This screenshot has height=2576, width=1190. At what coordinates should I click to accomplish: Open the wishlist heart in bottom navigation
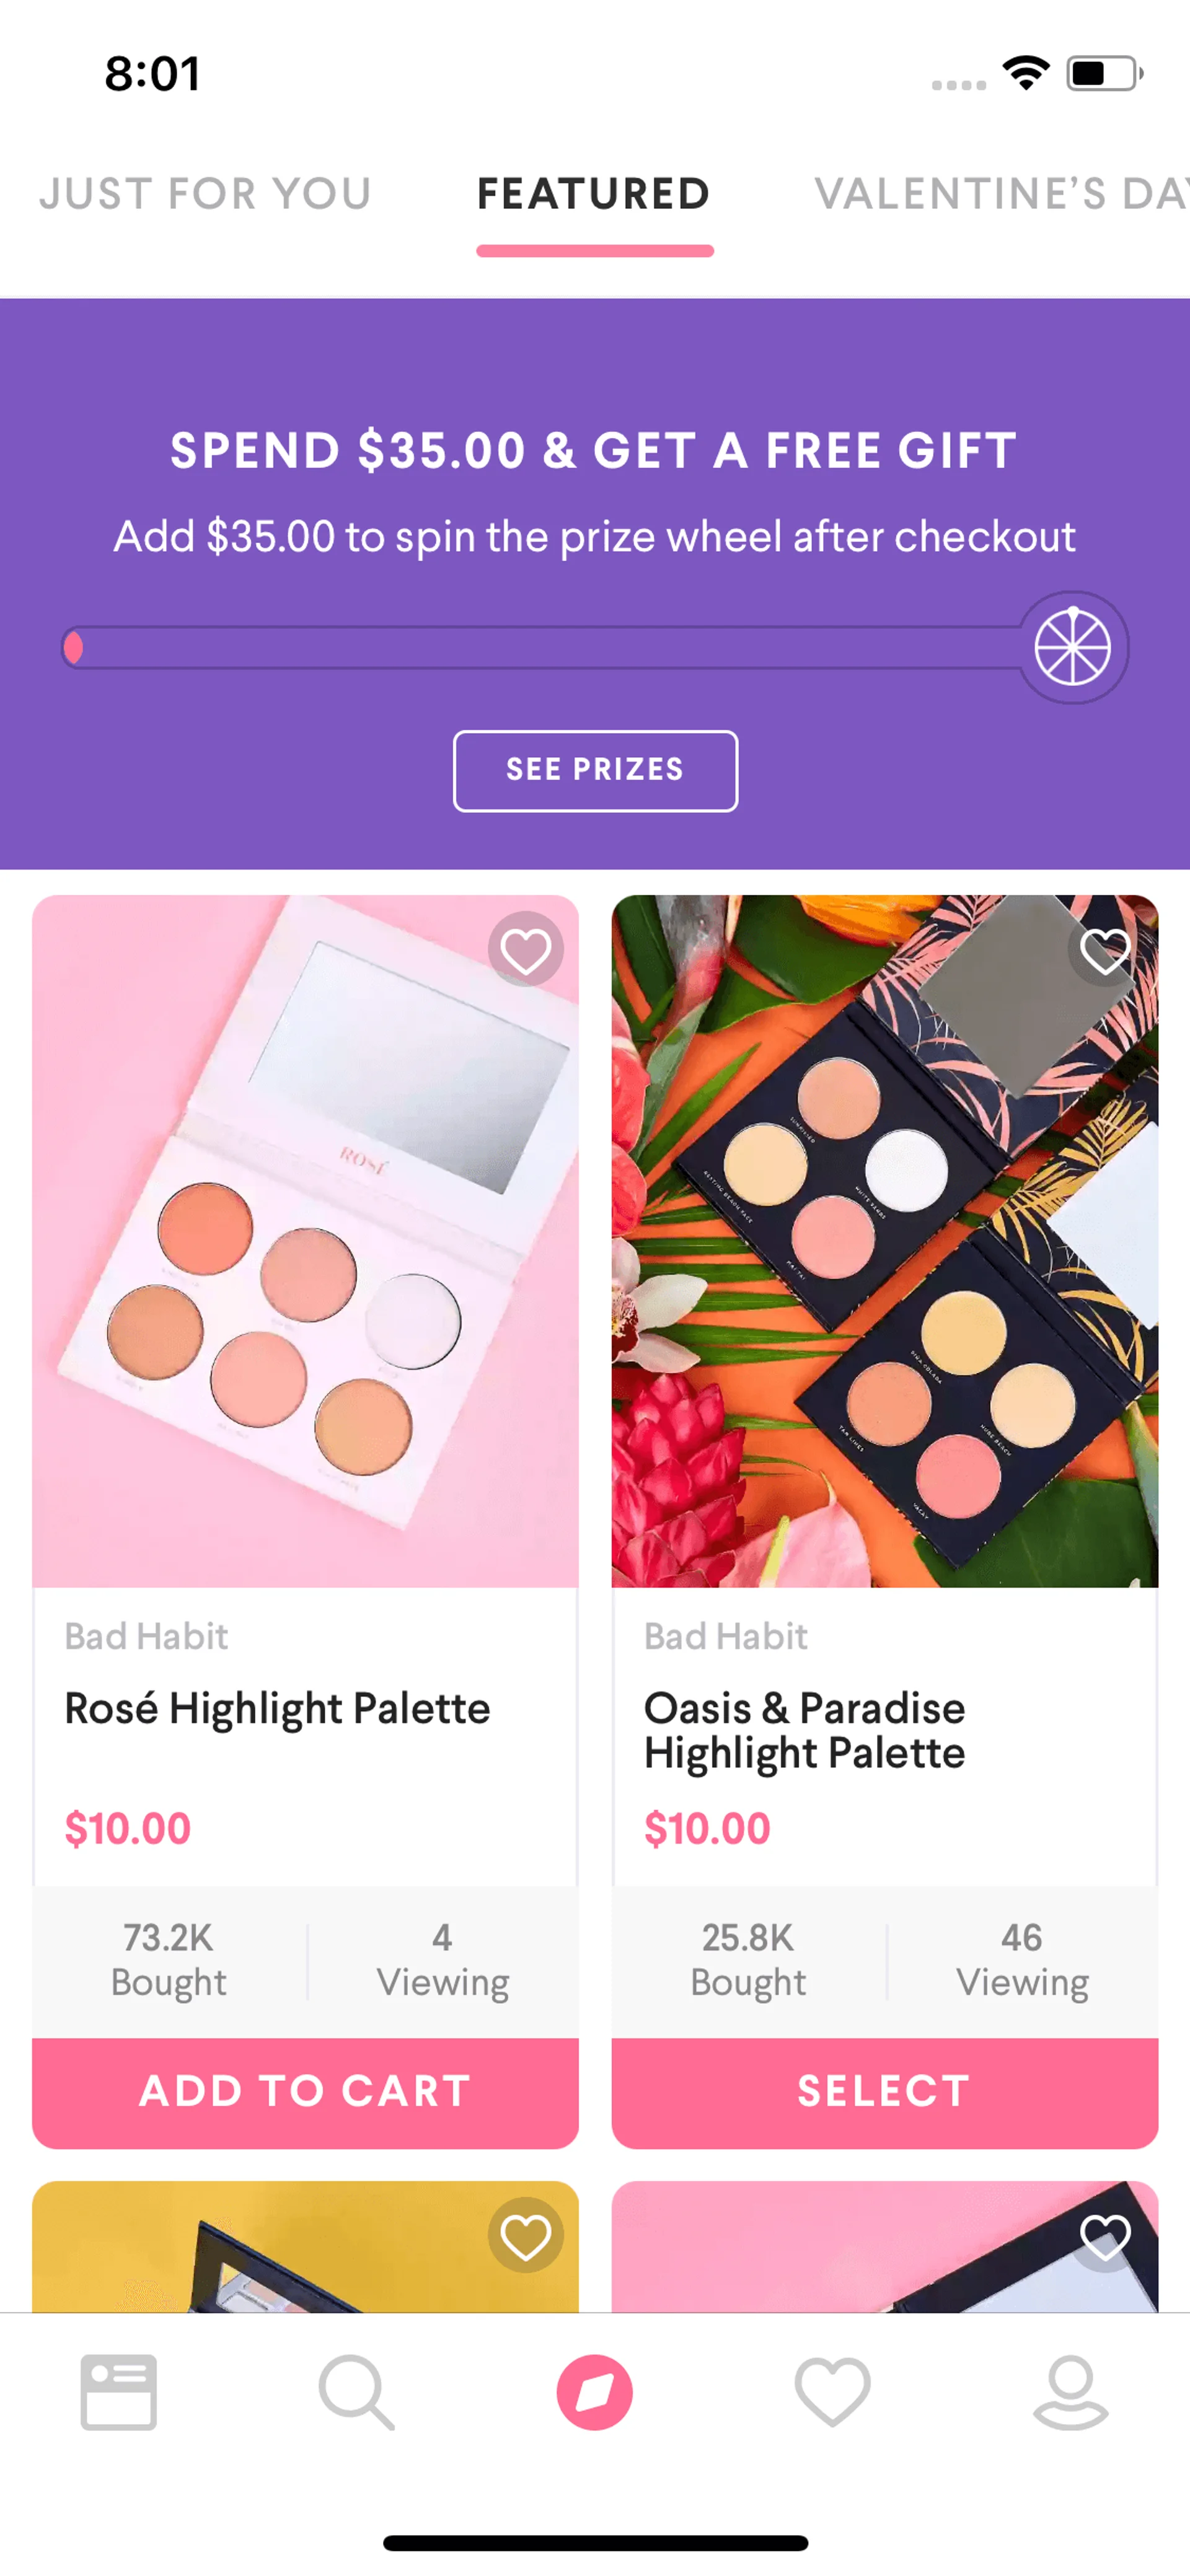tap(832, 2391)
